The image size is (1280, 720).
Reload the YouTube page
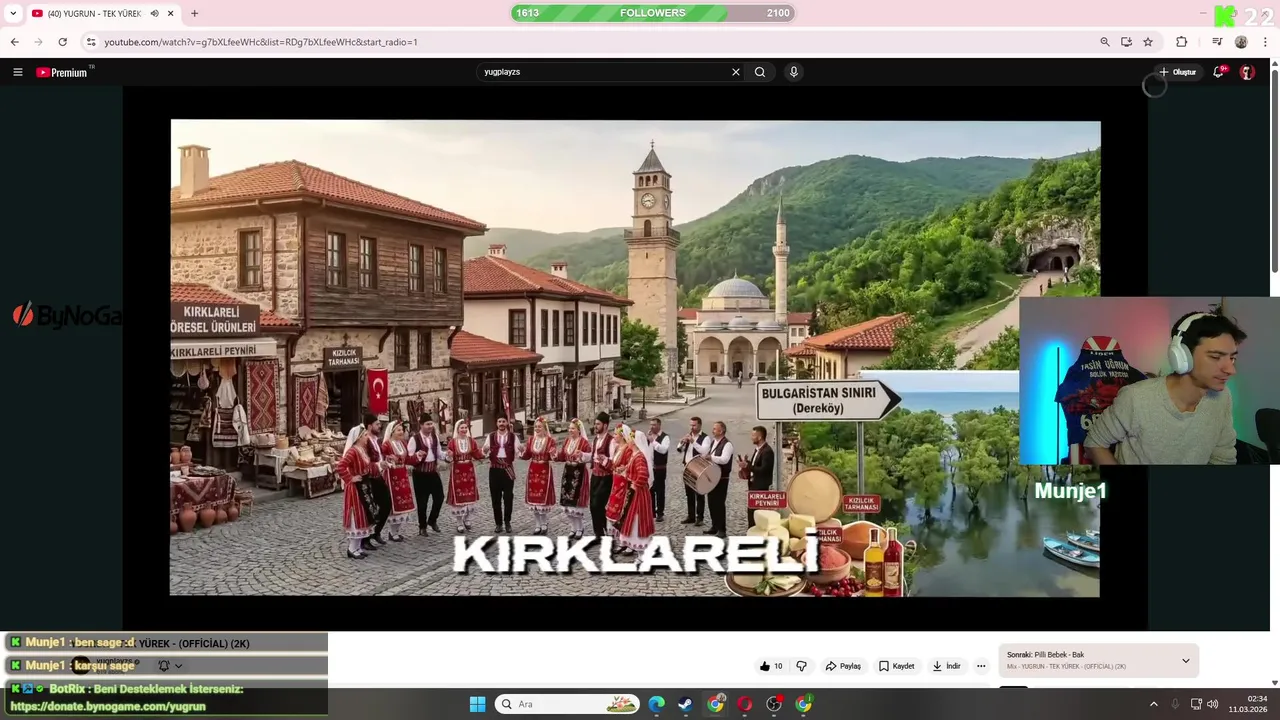point(62,42)
